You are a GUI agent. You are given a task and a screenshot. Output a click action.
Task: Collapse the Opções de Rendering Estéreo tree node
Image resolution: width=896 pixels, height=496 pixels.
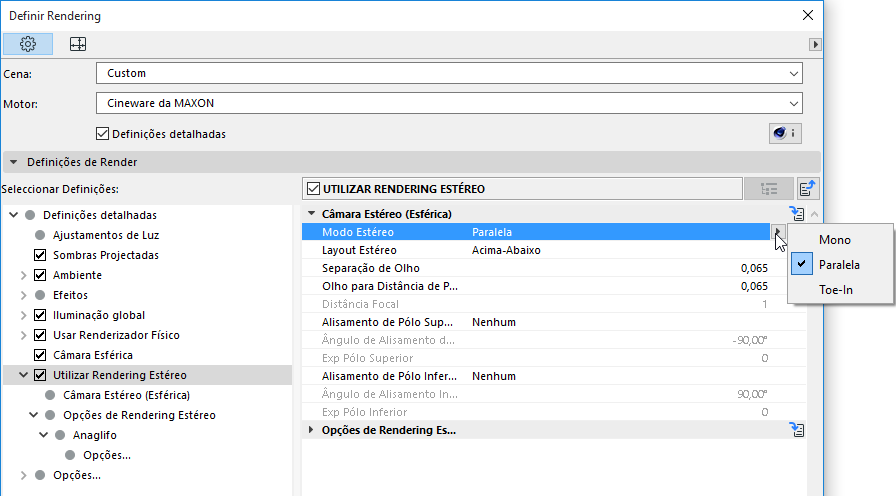(34, 415)
